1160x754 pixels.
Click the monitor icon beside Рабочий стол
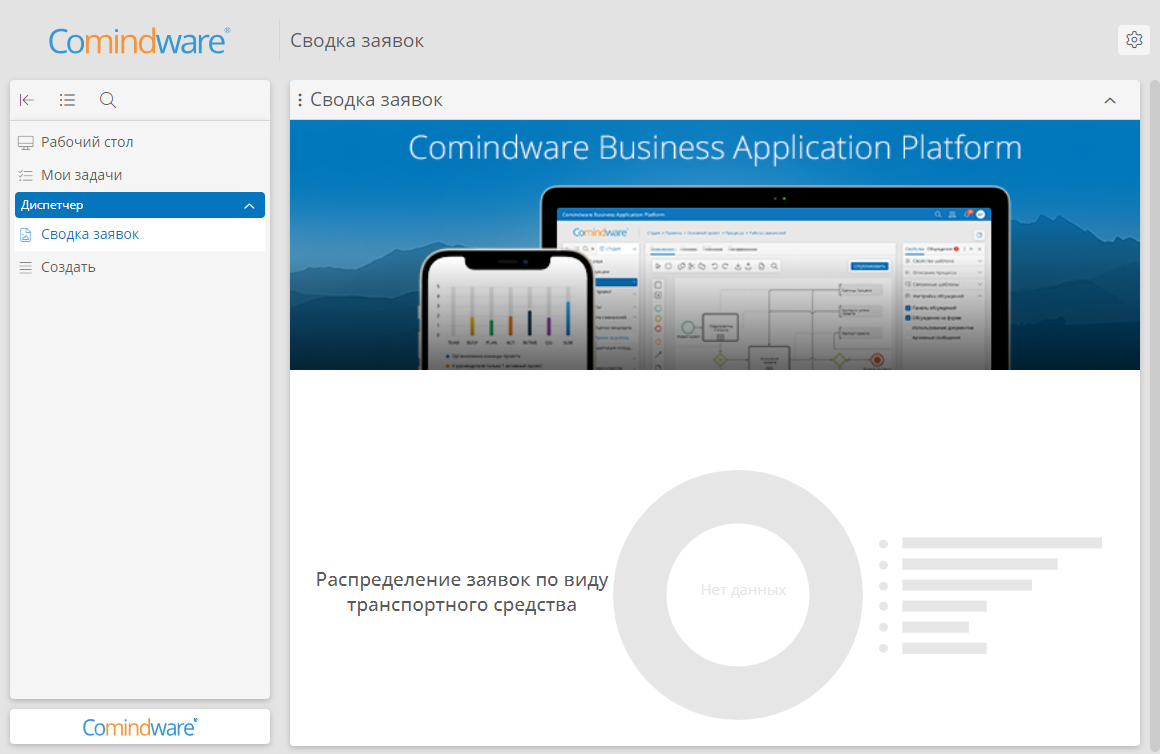click(x=26, y=142)
